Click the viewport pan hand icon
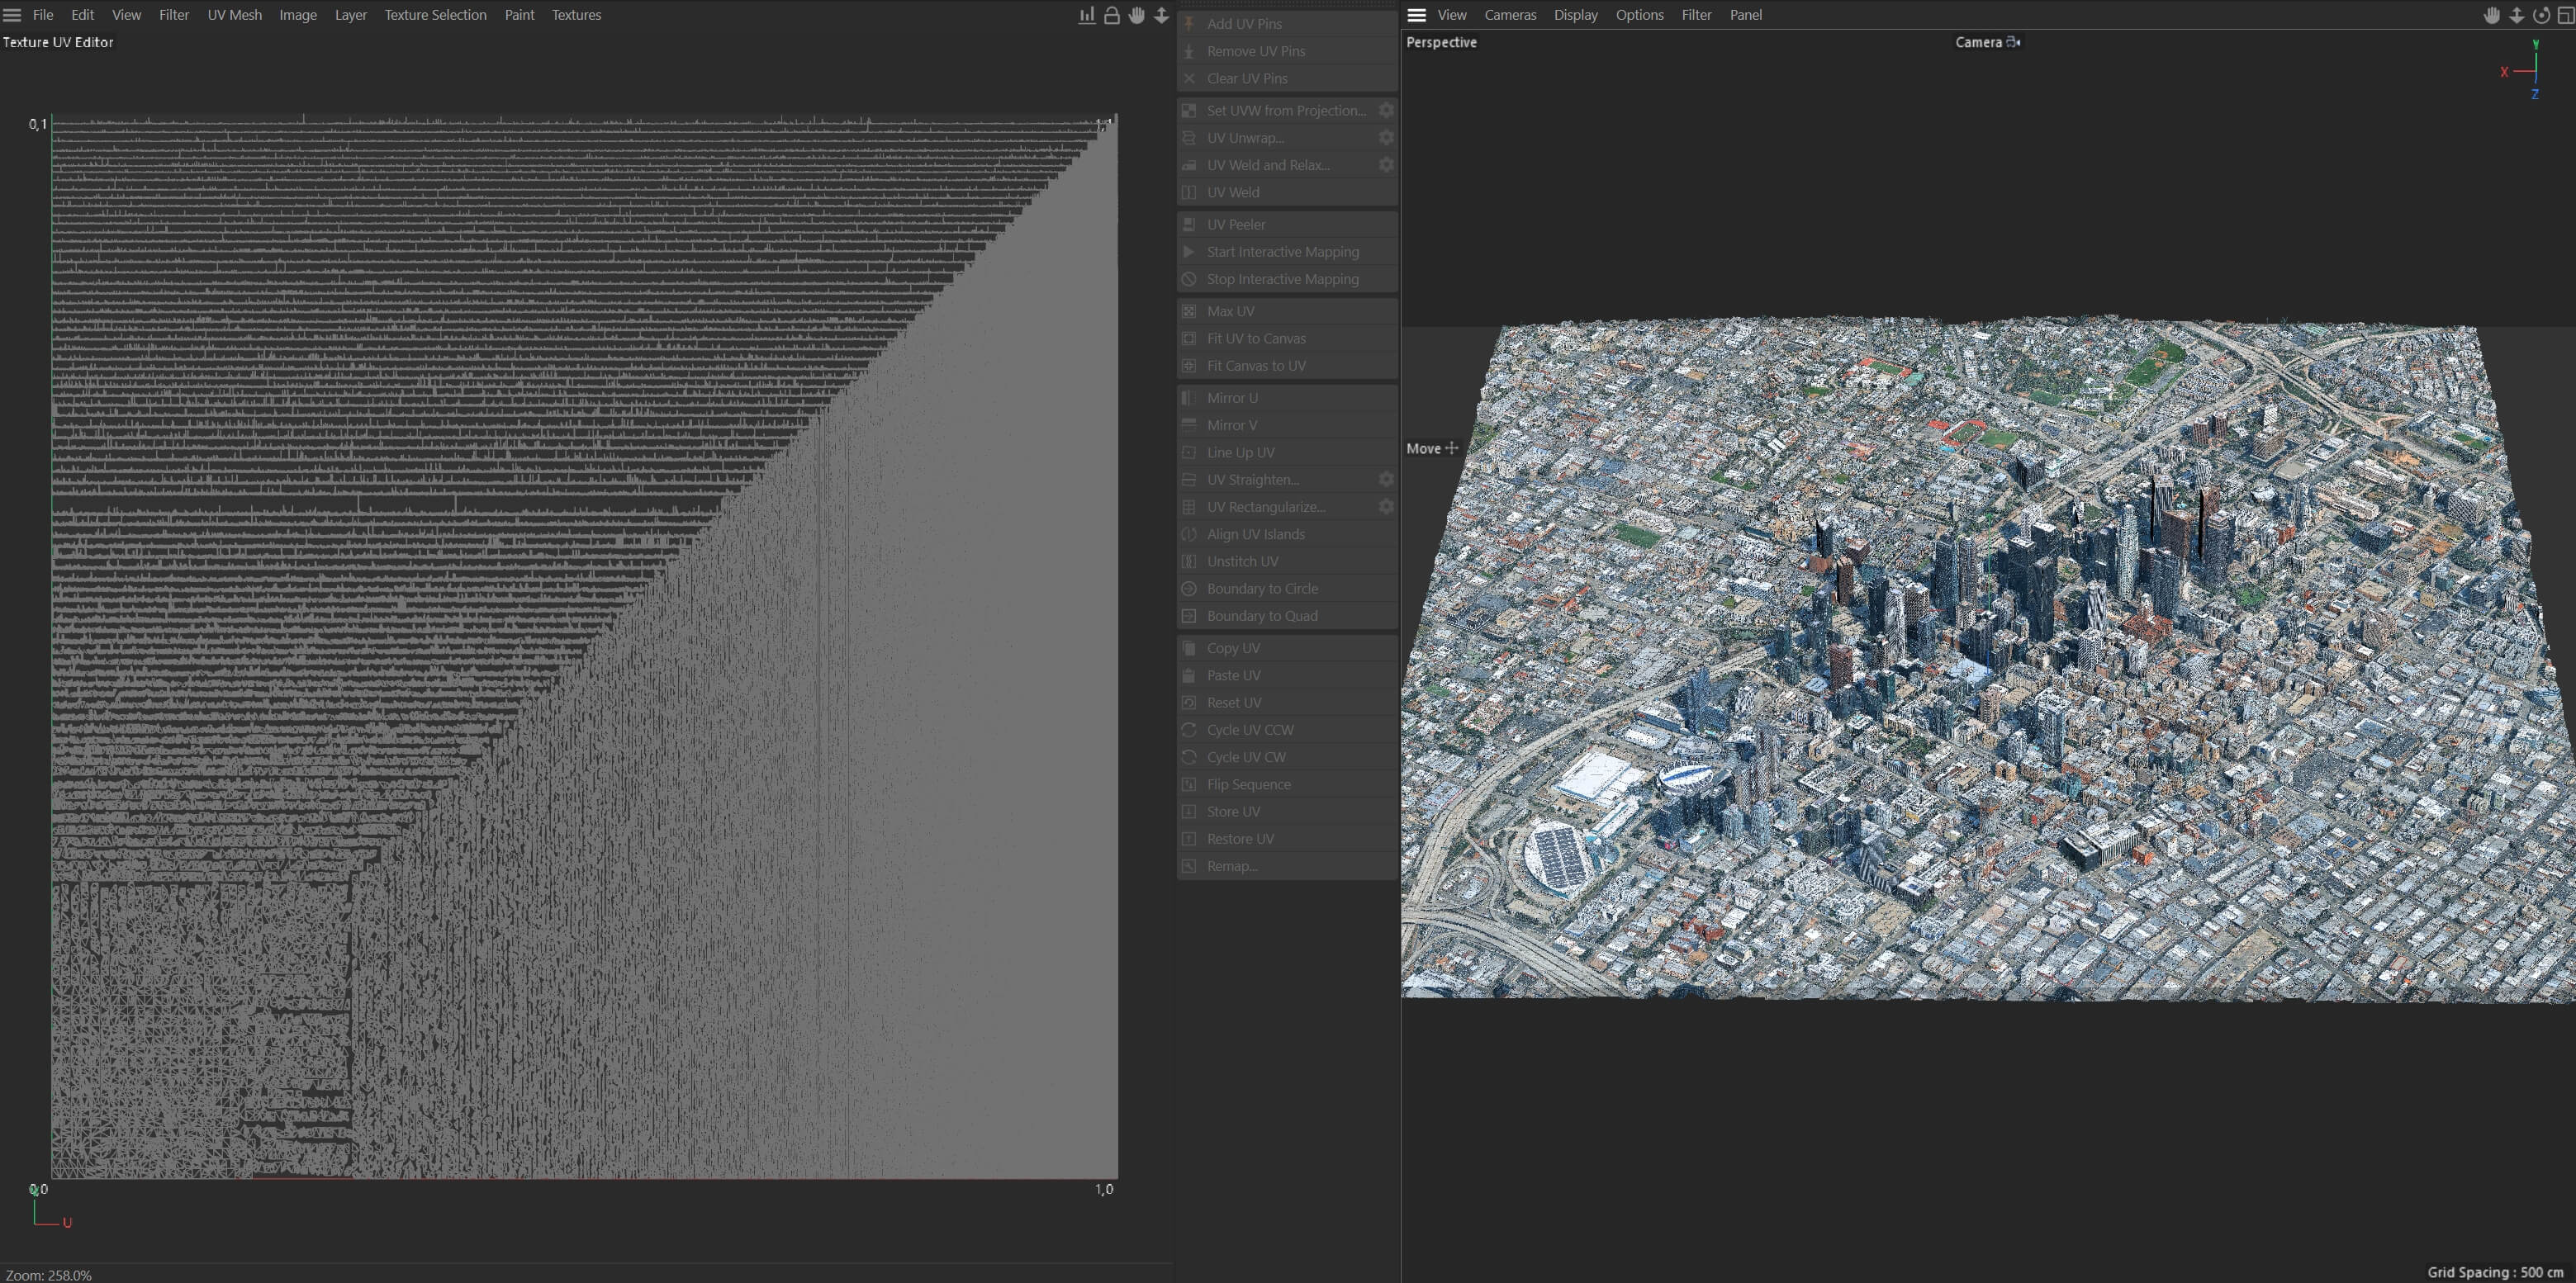 [x=2492, y=15]
